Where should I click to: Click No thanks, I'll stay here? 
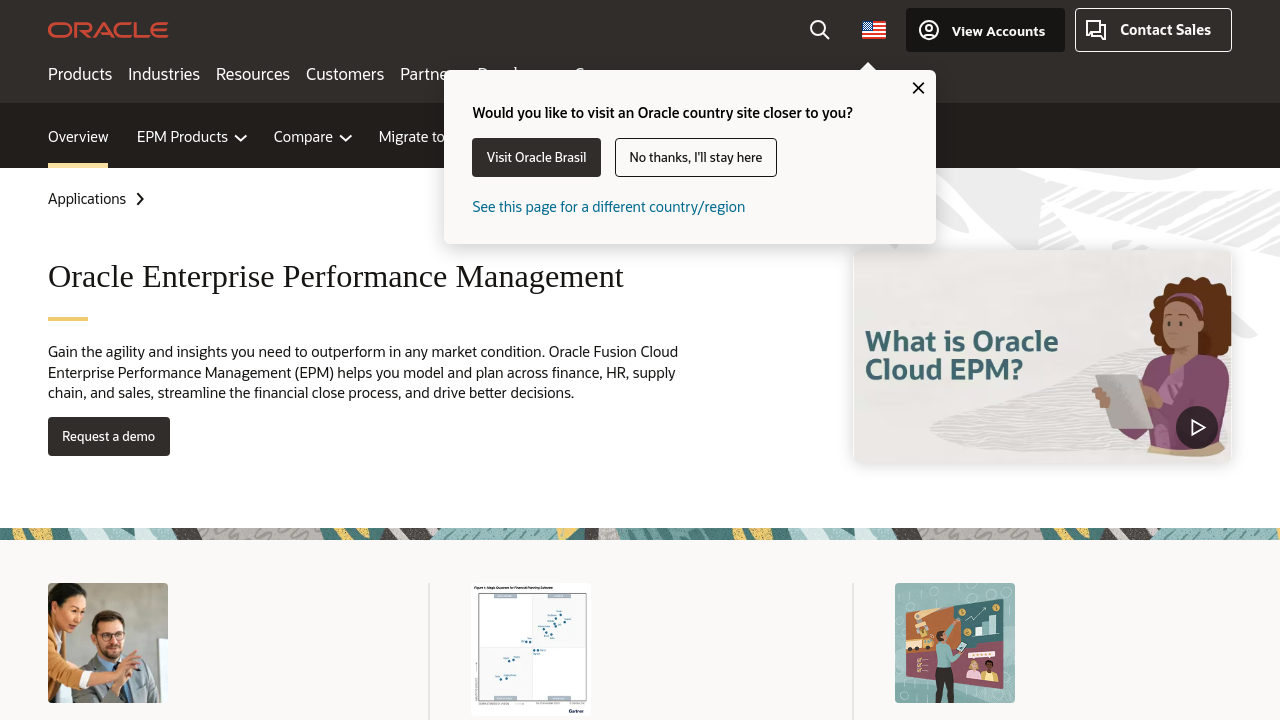coord(696,157)
